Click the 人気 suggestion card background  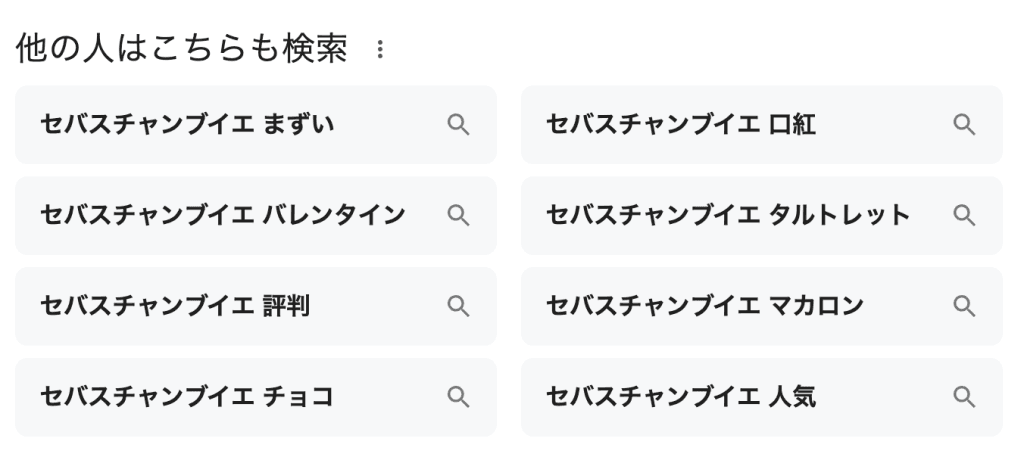[x=880, y=397]
